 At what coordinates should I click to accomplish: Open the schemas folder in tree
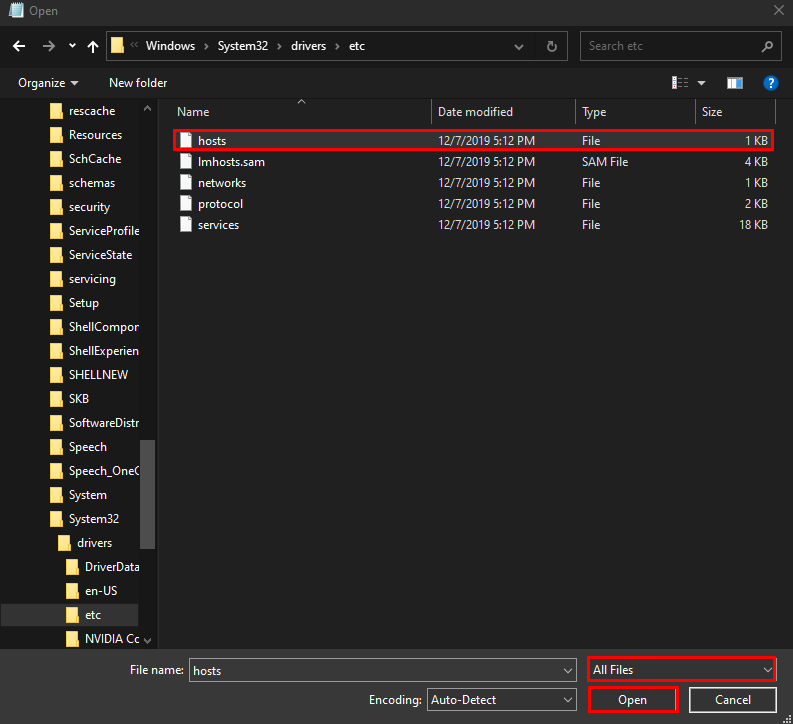(x=92, y=183)
